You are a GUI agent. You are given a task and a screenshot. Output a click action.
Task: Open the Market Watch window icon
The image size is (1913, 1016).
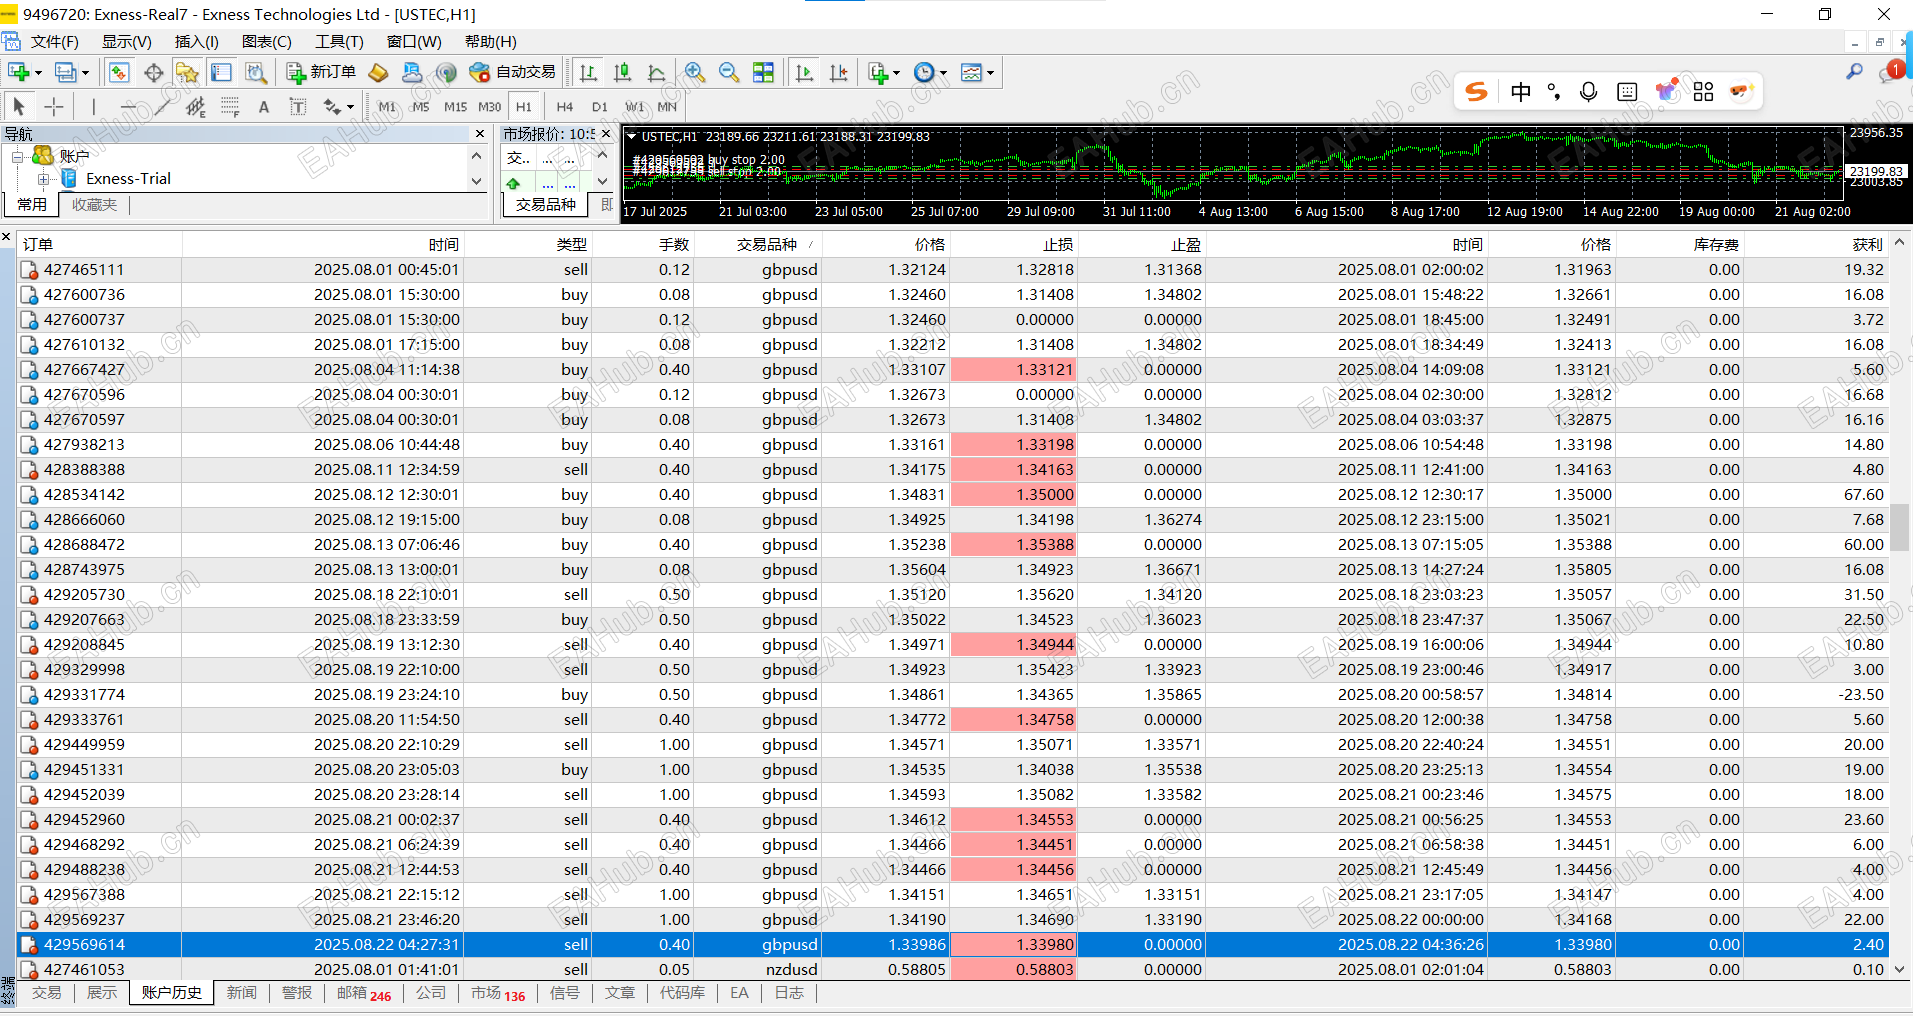pos(119,72)
